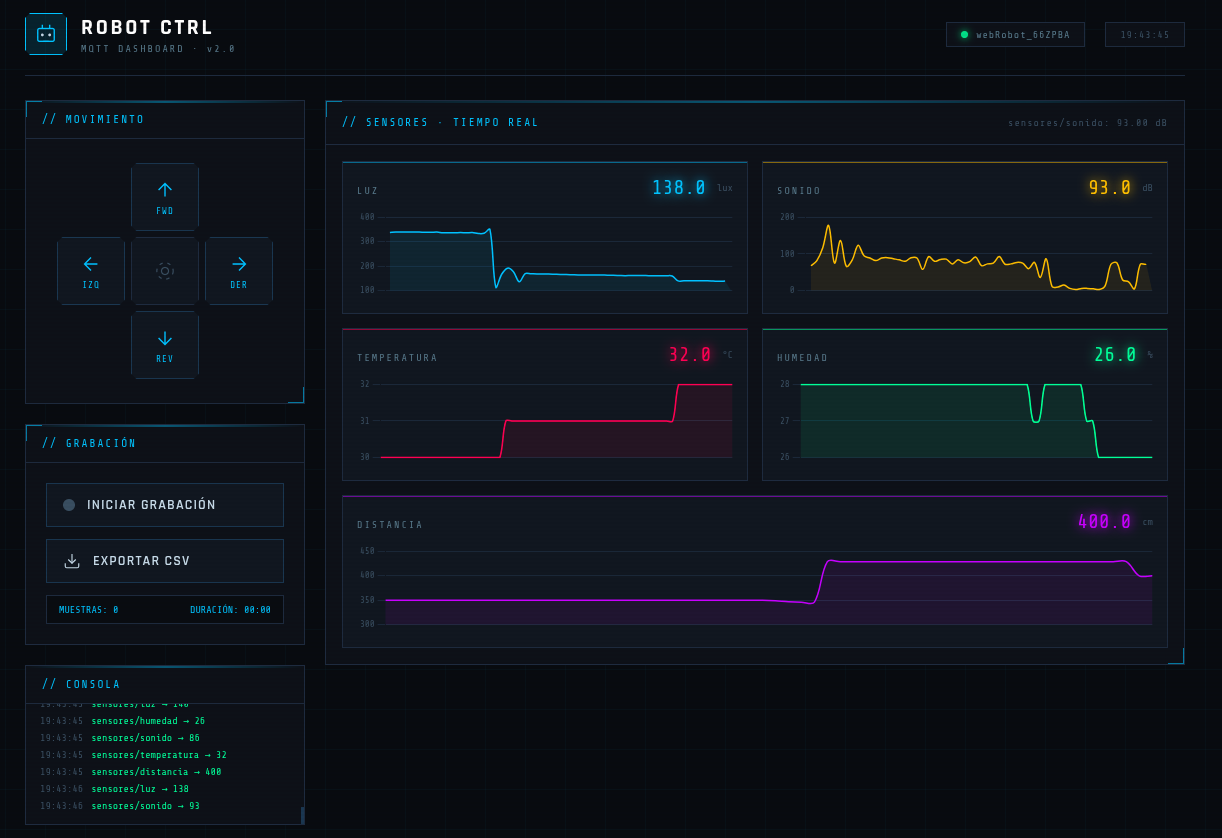1222x838 pixels.
Task: Click the HUMEDAD card label
Action: [803, 358]
